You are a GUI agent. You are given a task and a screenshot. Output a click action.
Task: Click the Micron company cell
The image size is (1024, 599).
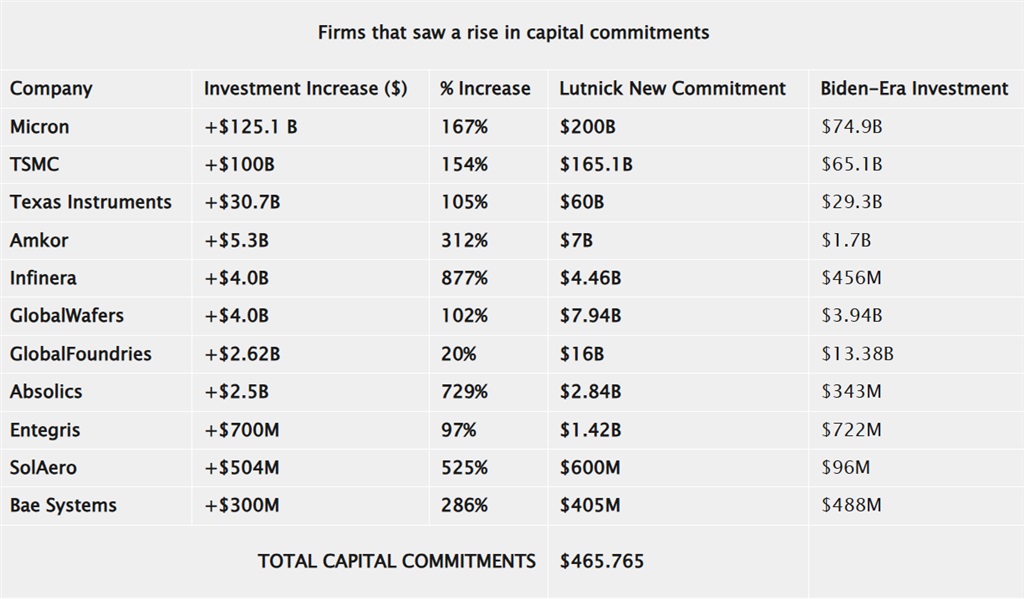click(40, 126)
